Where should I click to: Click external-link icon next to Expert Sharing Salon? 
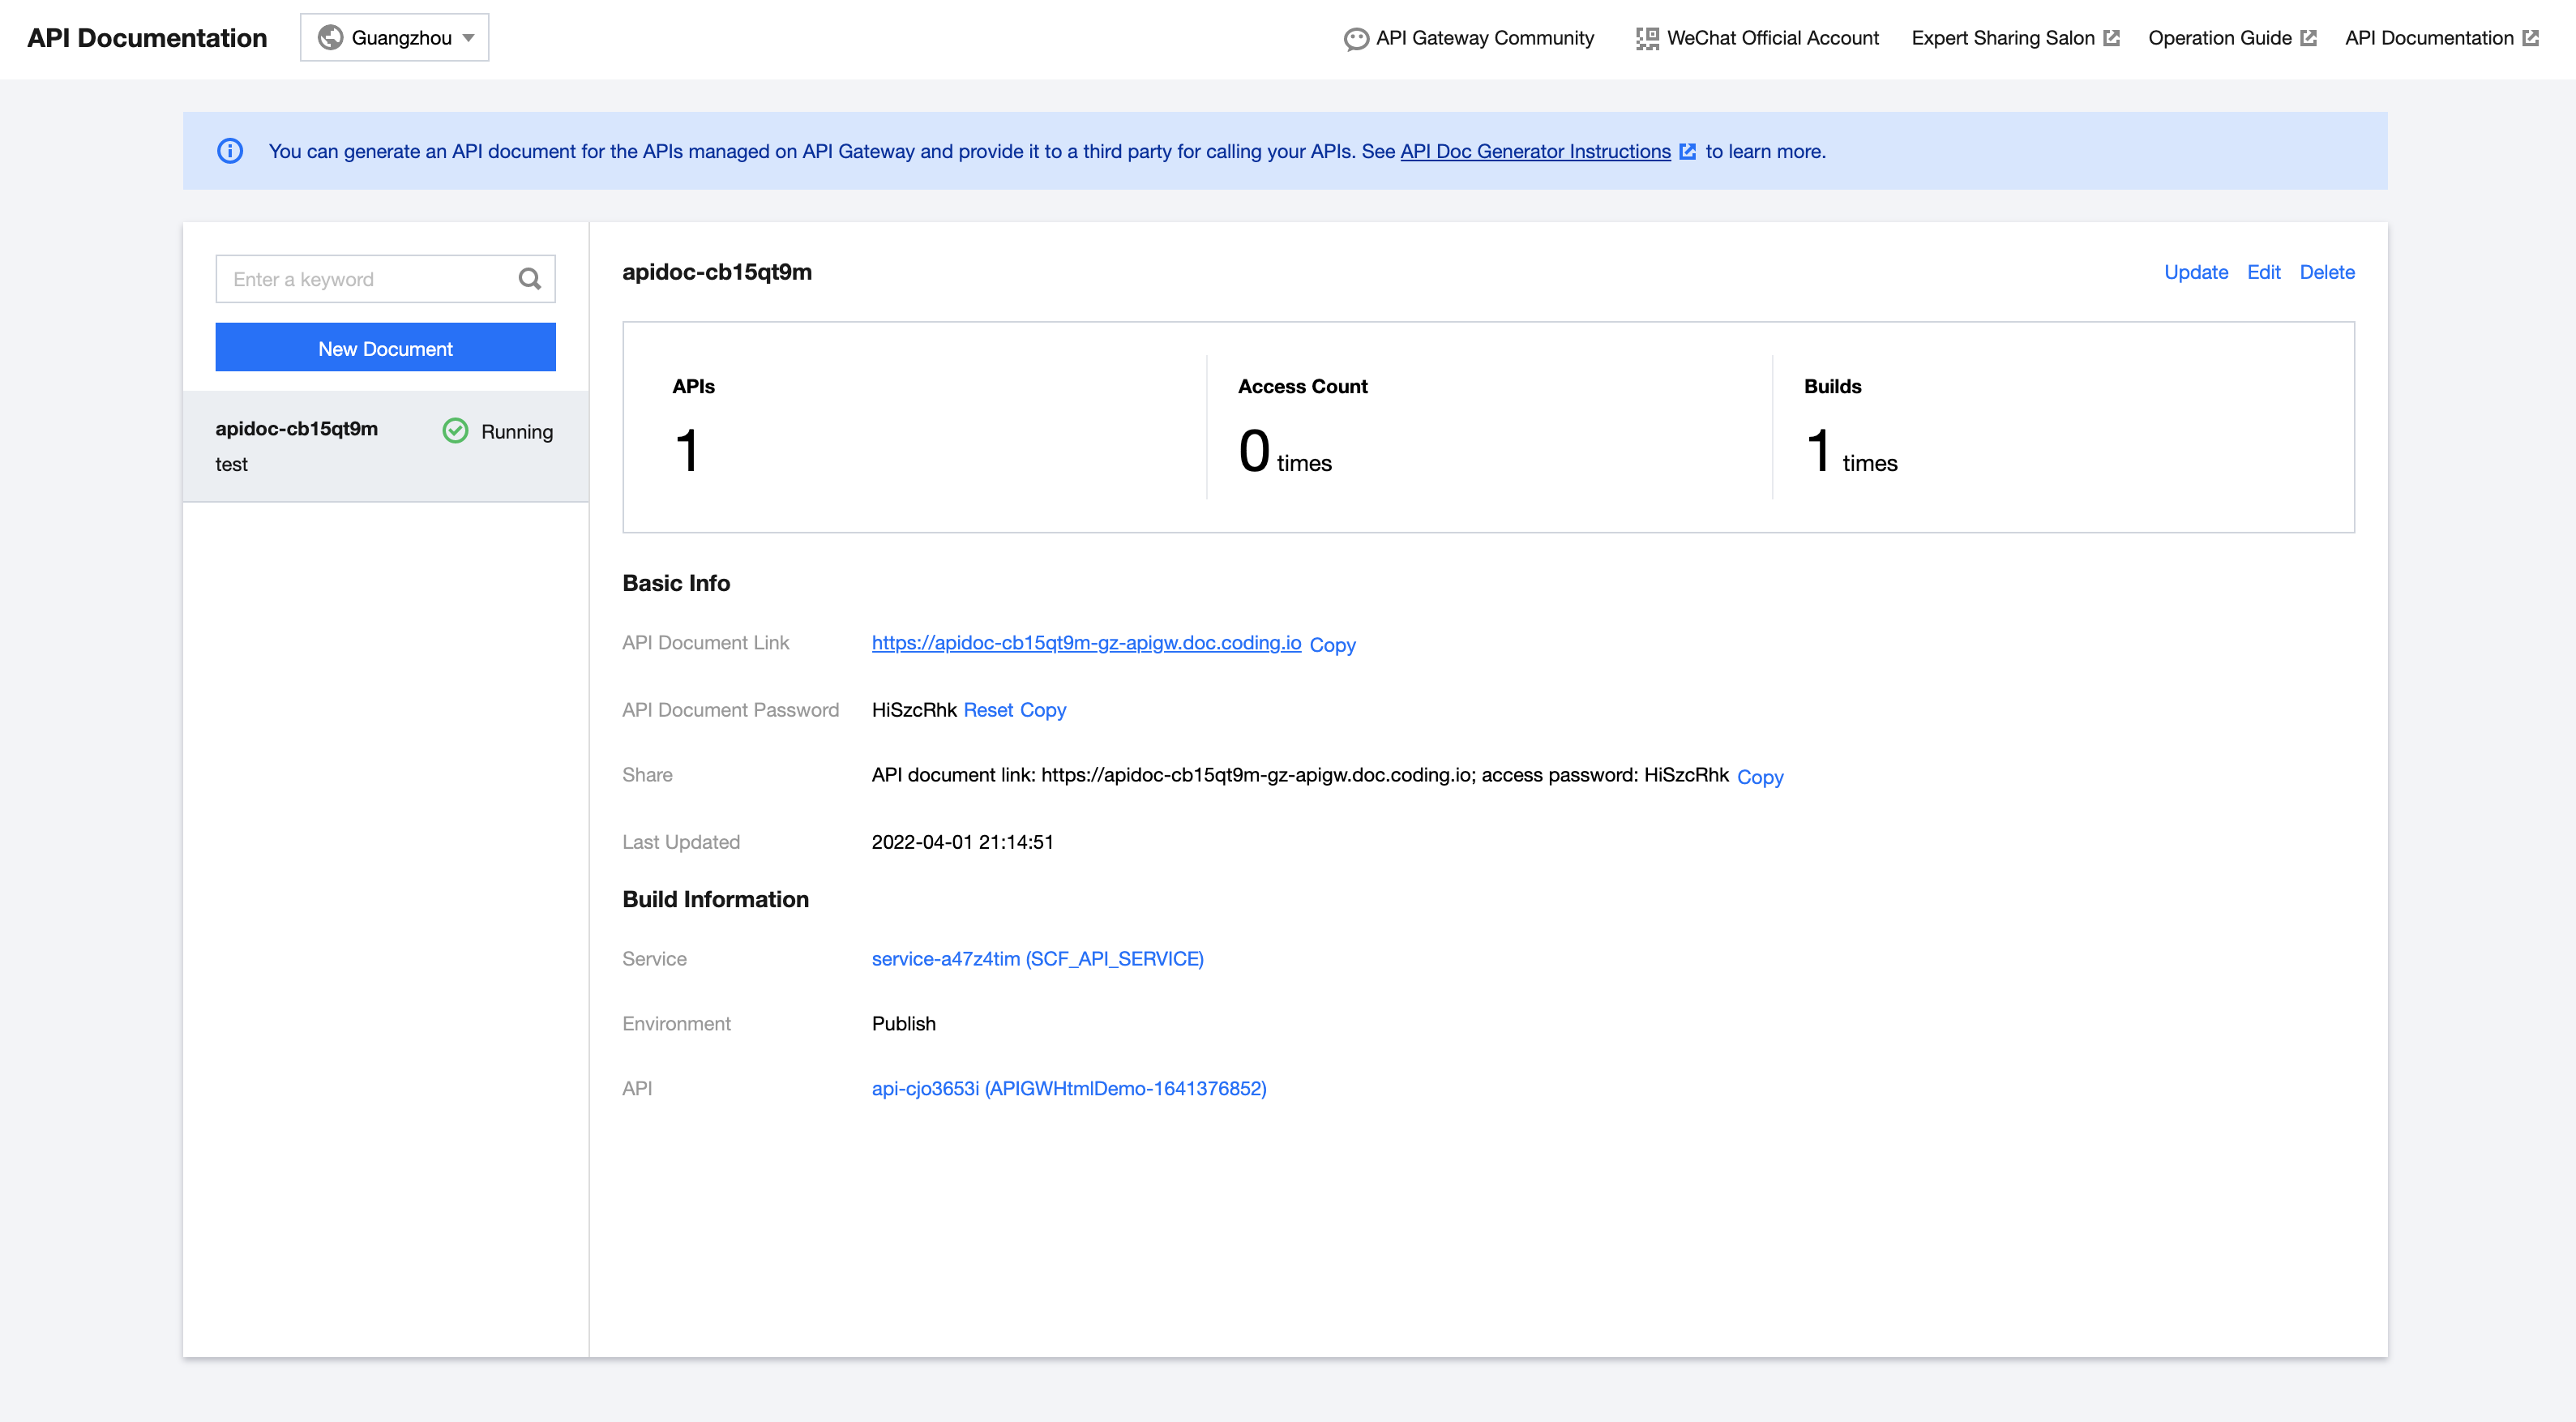click(x=2112, y=38)
